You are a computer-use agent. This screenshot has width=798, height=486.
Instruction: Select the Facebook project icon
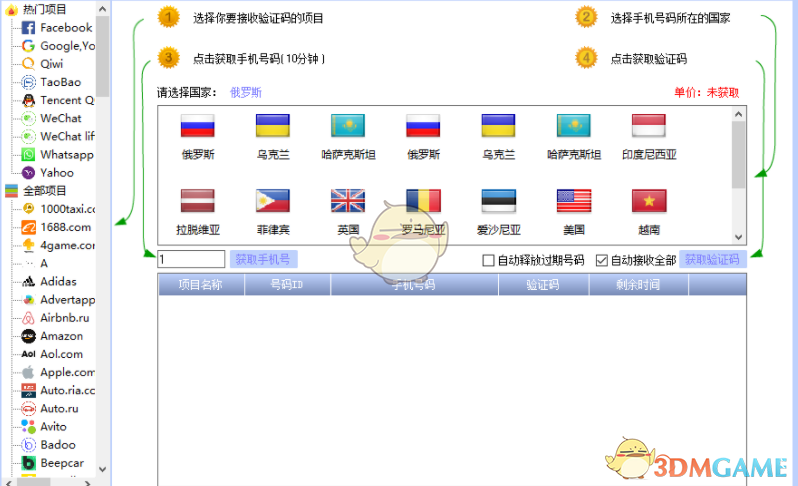(28, 27)
